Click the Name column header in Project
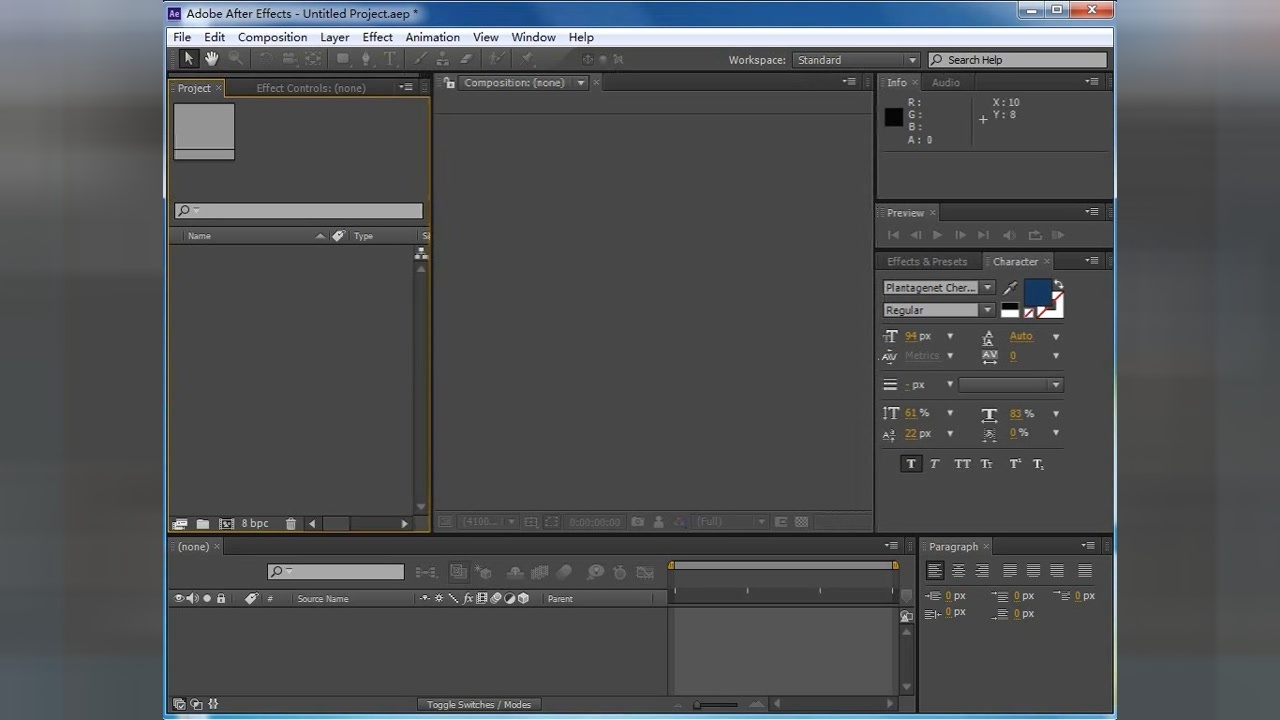The width and height of the screenshot is (1280, 720). pyautogui.click(x=199, y=236)
